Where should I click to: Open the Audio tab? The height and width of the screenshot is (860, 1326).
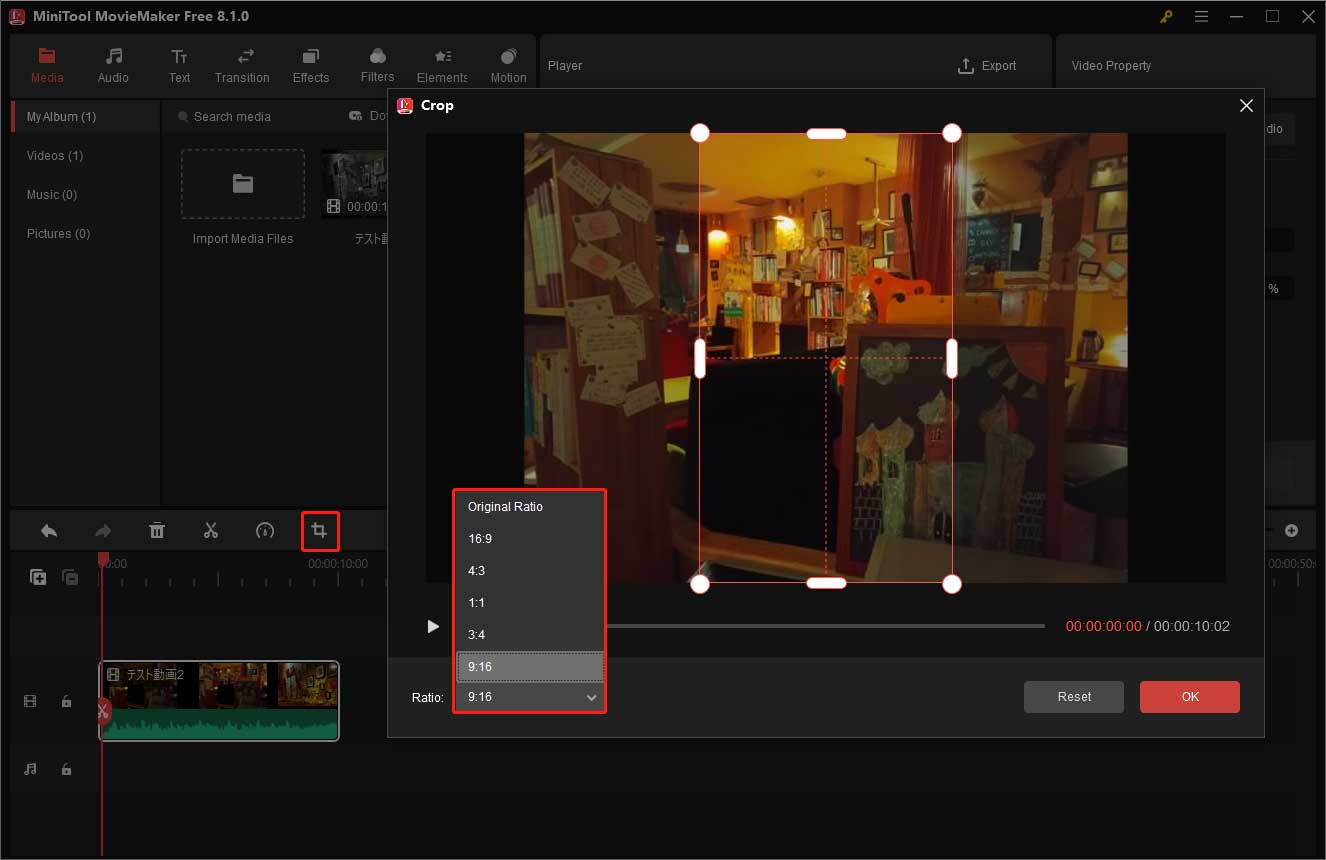pos(113,66)
